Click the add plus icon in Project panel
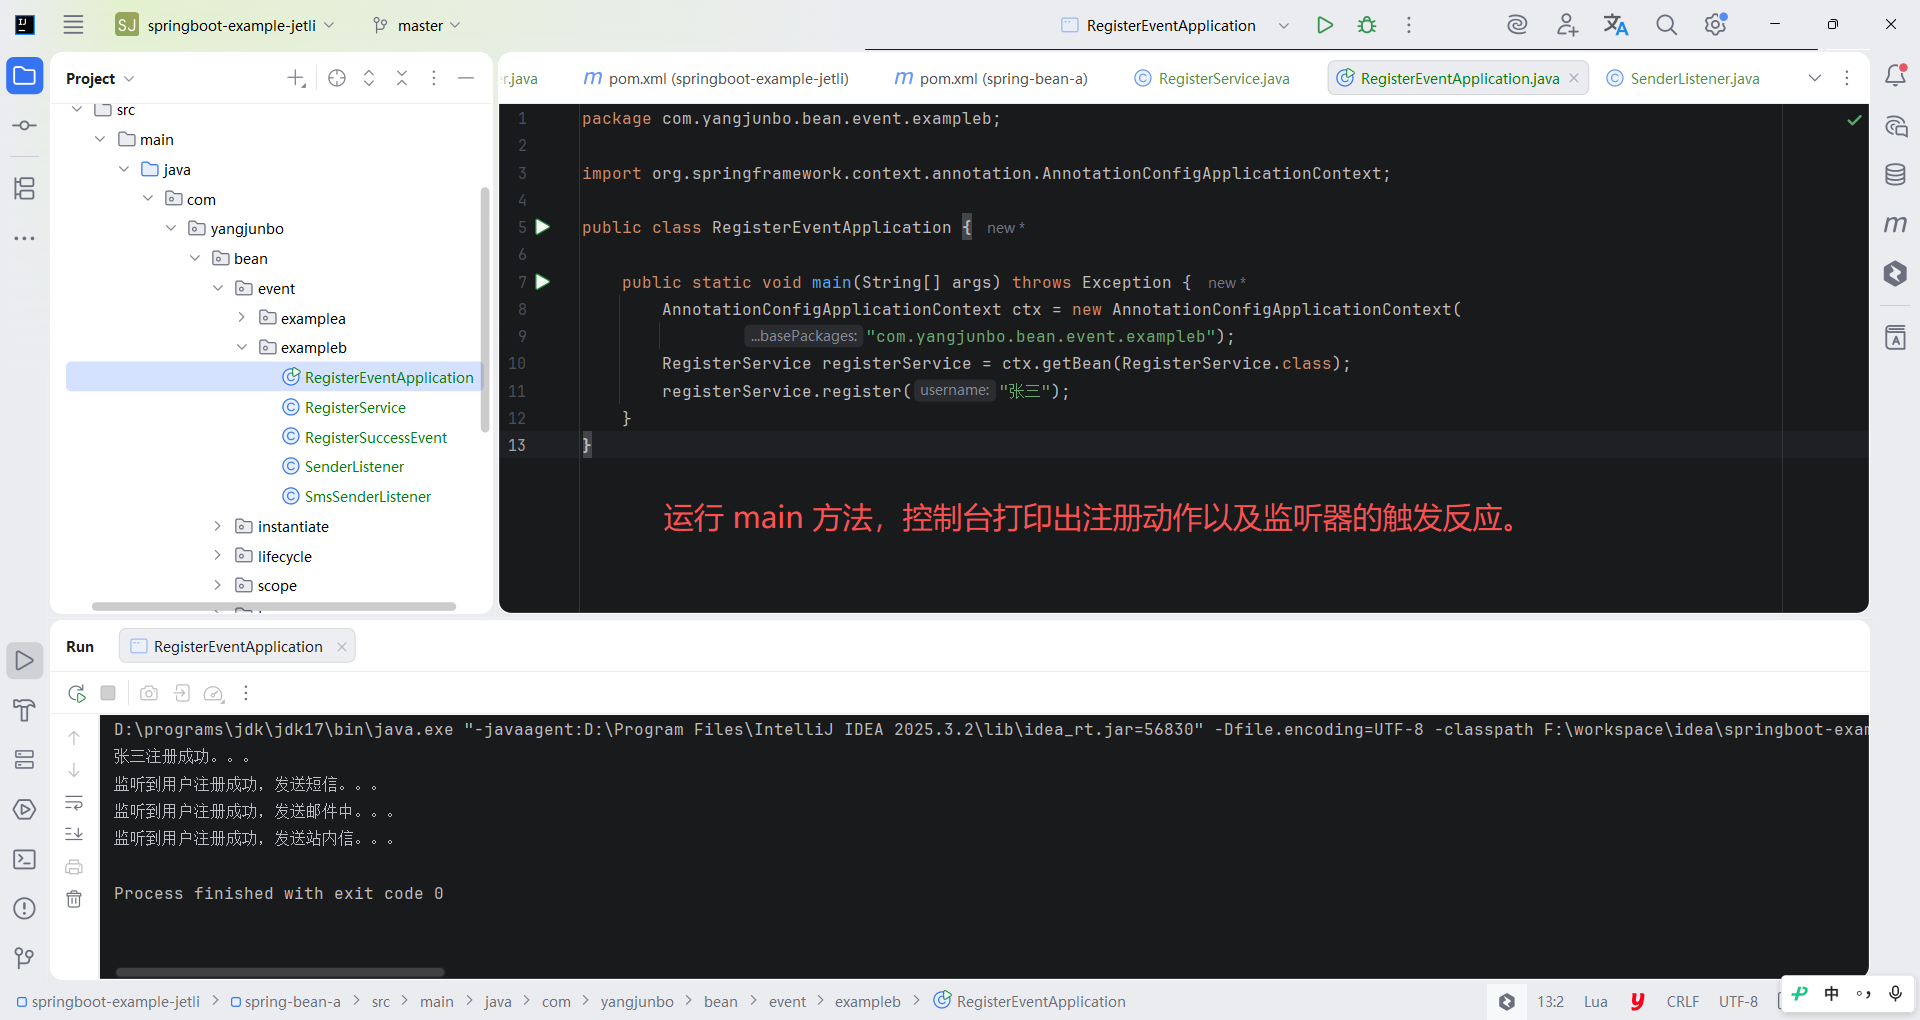This screenshot has width=1920, height=1020. click(x=296, y=78)
